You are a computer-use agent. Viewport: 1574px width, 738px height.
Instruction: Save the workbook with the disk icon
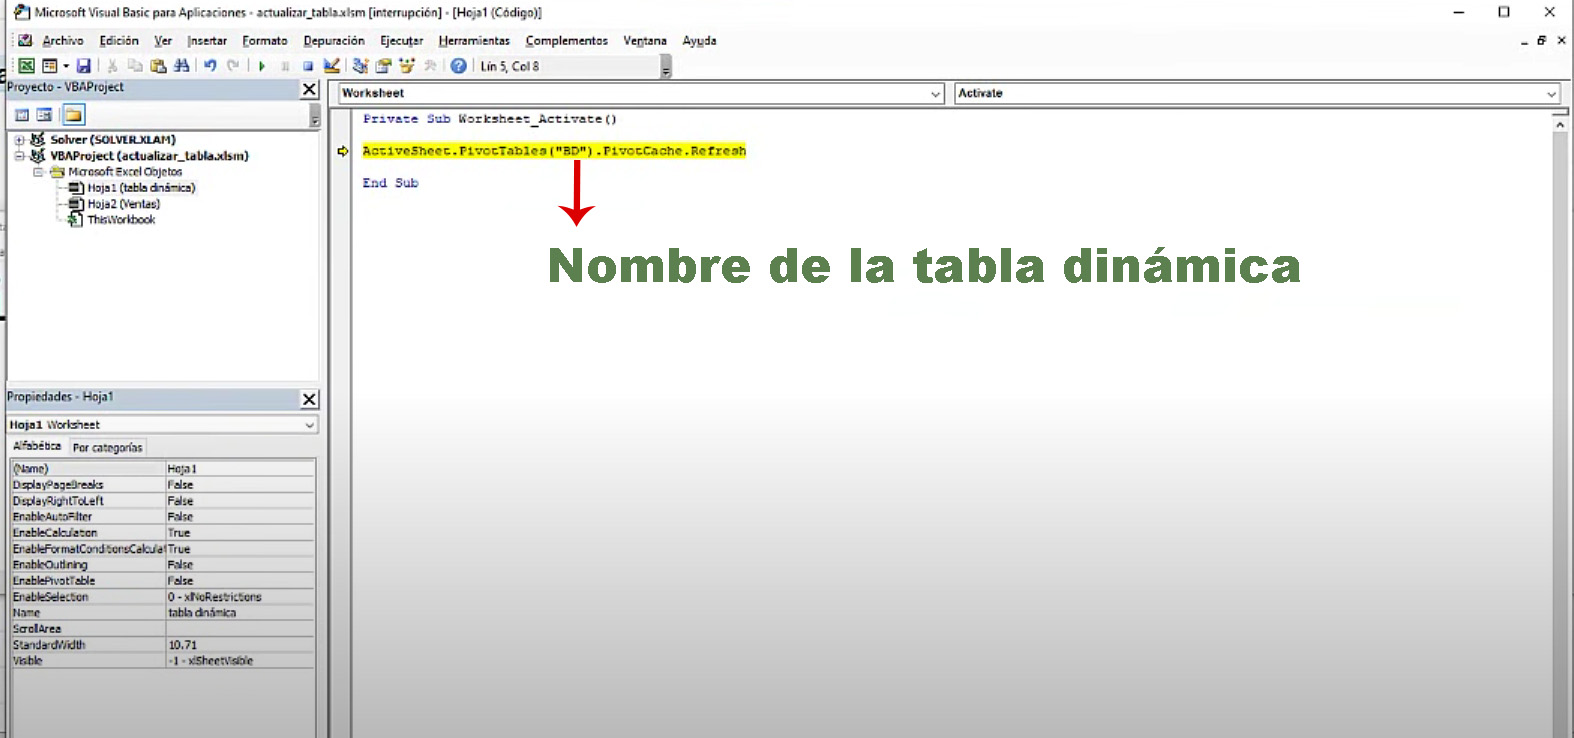pos(84,66)
